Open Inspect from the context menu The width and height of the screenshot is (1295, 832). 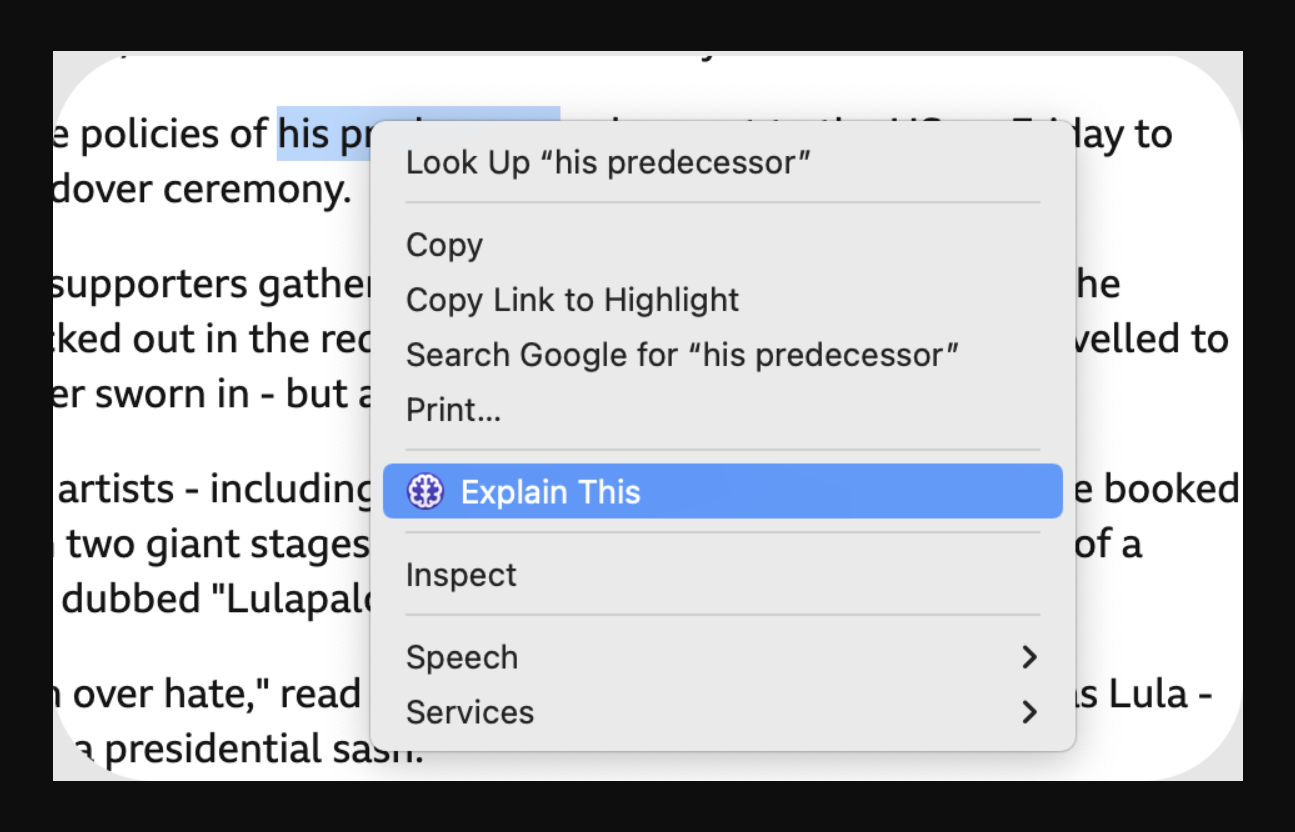click(x=461, y=575)
